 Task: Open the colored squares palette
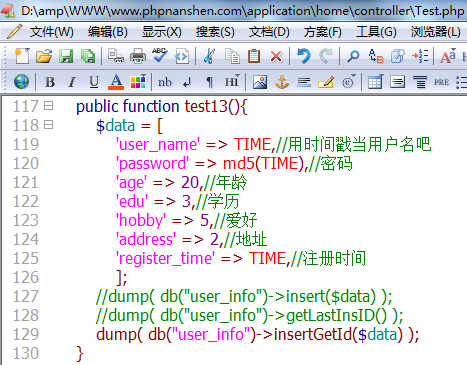(x=138, y=82)
